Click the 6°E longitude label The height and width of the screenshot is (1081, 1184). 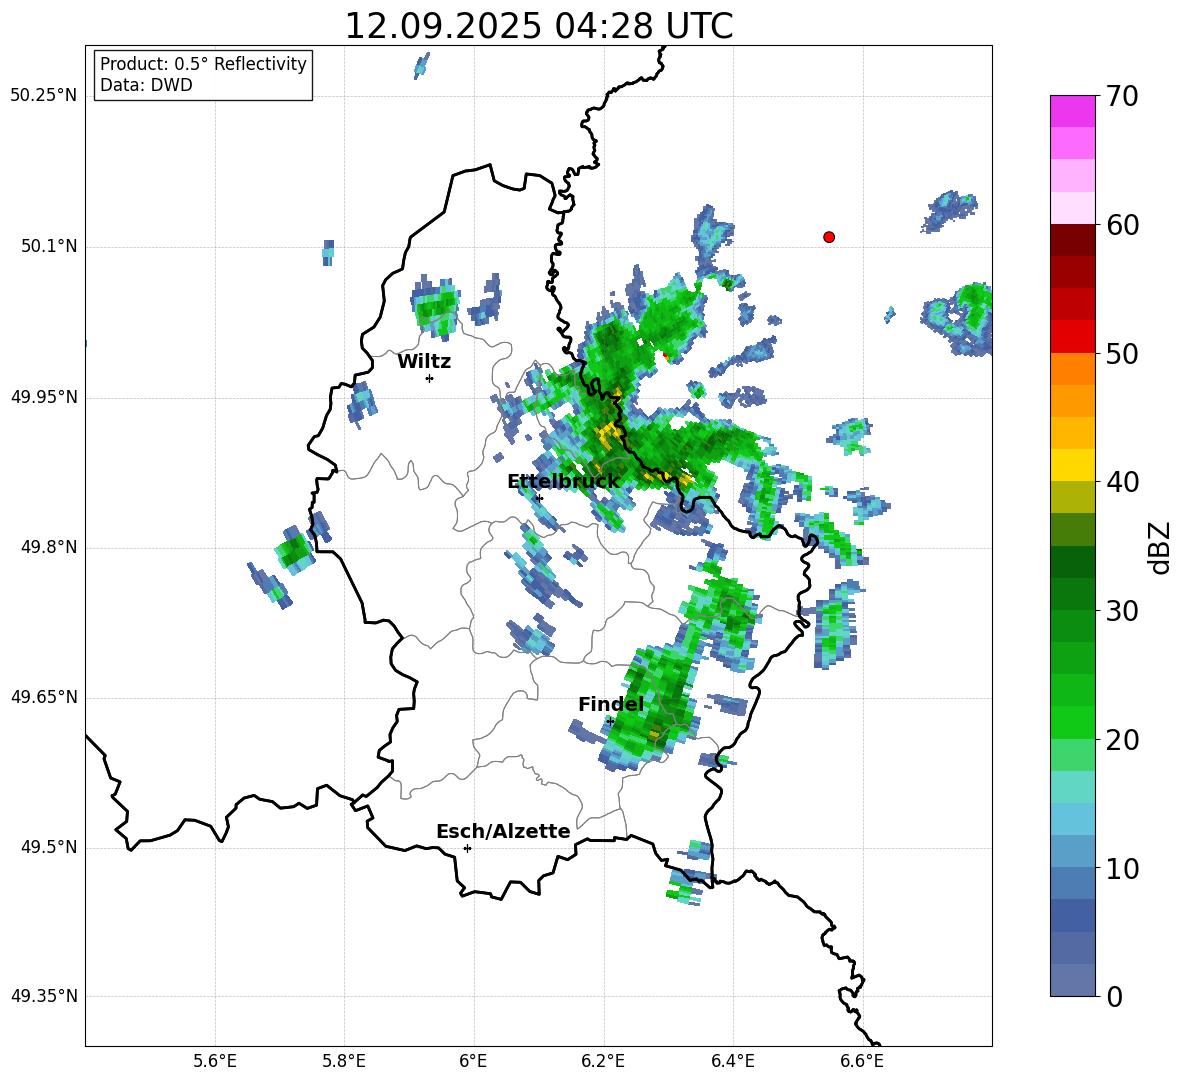tap(473, 1061)
